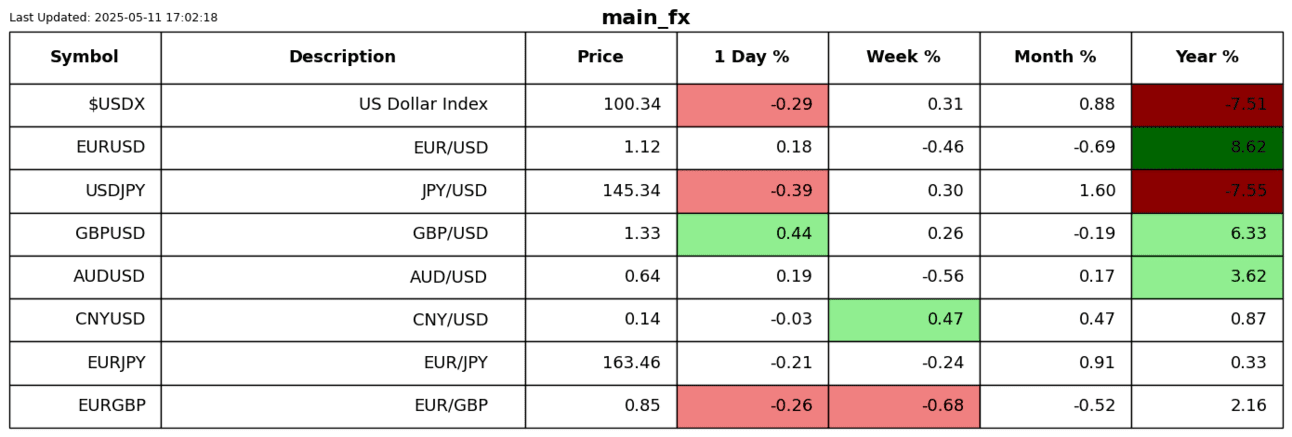
Task: Click the Last Updated timestamp text
Action: coord(113,17)
